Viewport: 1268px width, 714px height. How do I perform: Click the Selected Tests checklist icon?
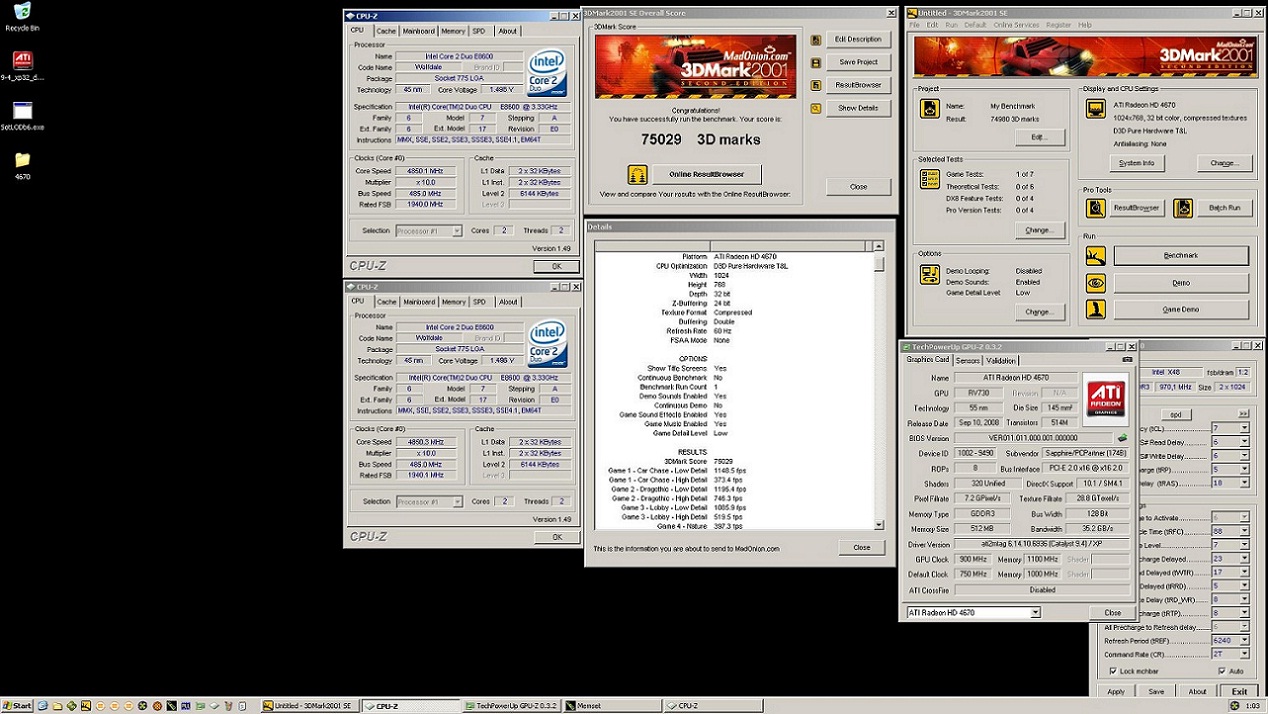(930, 180)
